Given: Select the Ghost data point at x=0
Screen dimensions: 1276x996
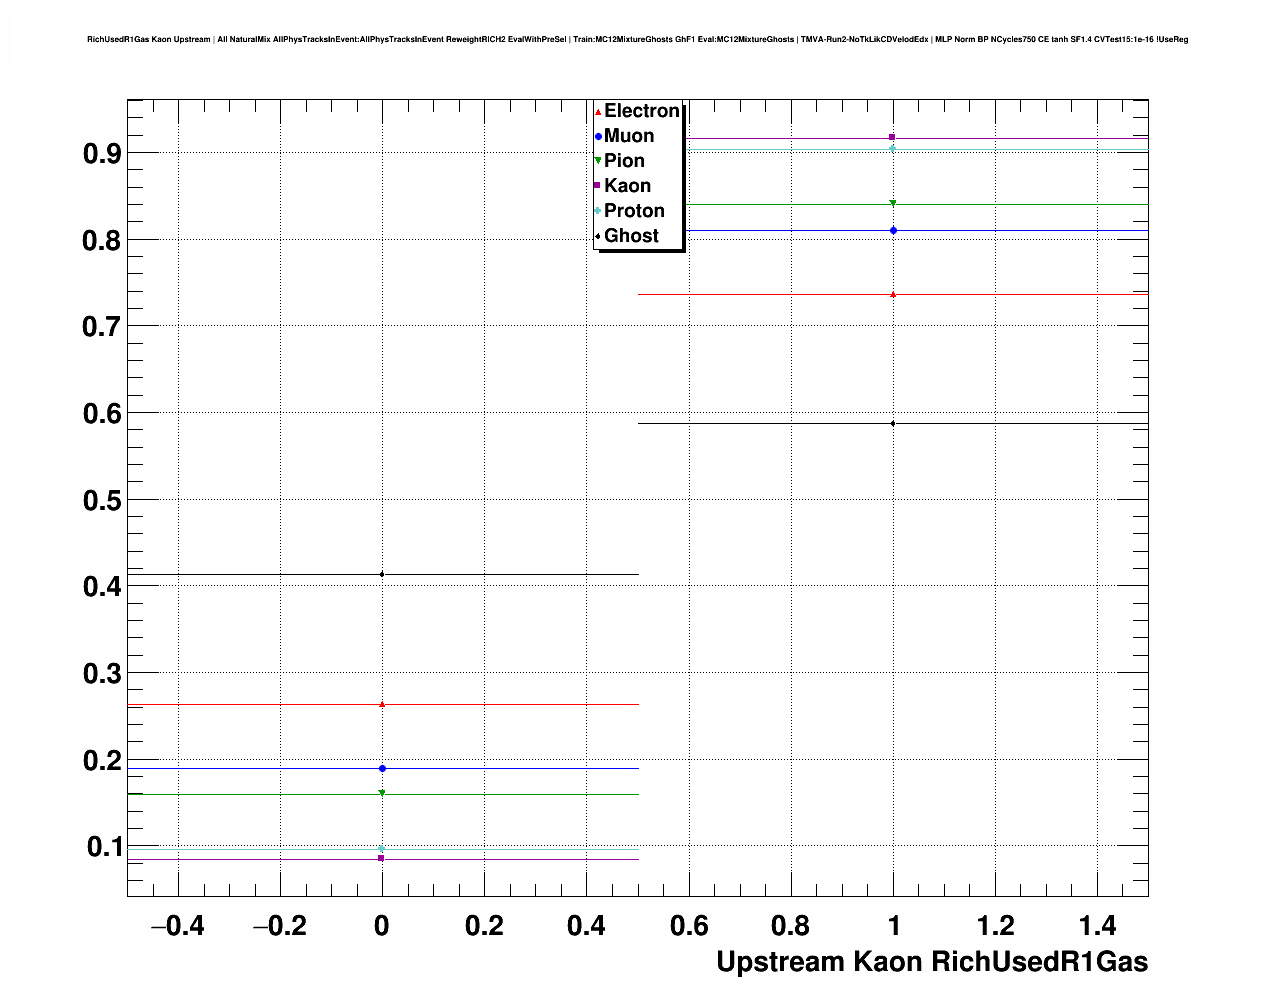Looking at the screenshot, I should coord(382,574).
